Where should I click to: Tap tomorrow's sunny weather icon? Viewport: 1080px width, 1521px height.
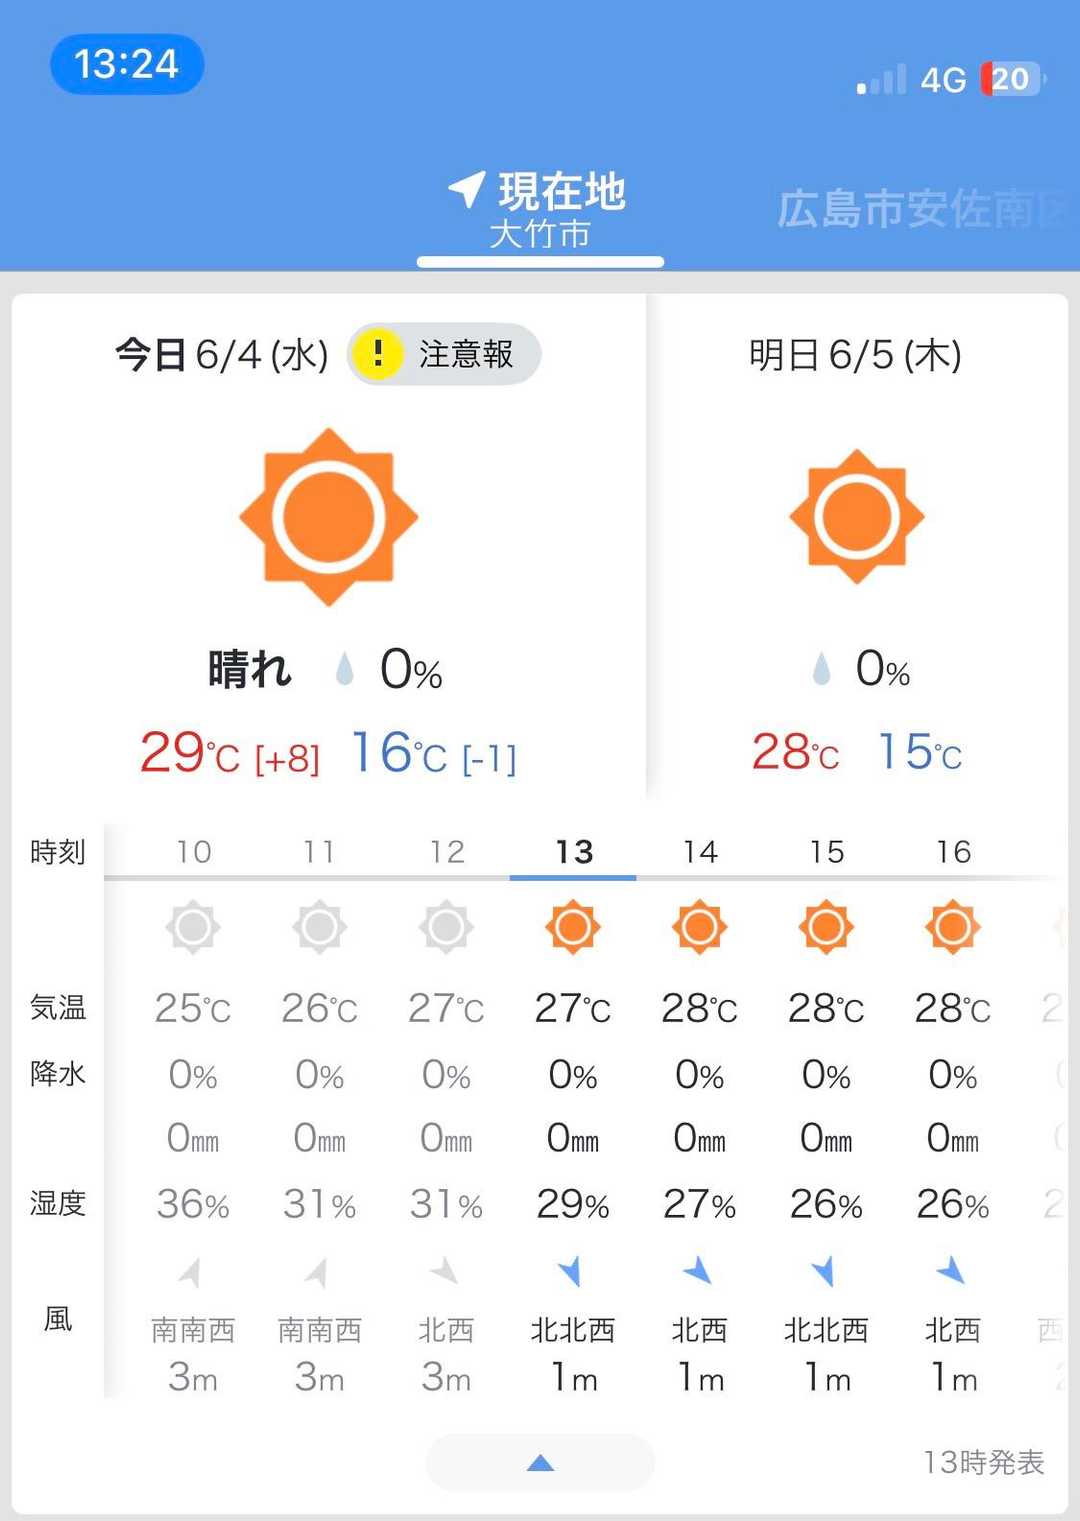[x=857, y=517]
